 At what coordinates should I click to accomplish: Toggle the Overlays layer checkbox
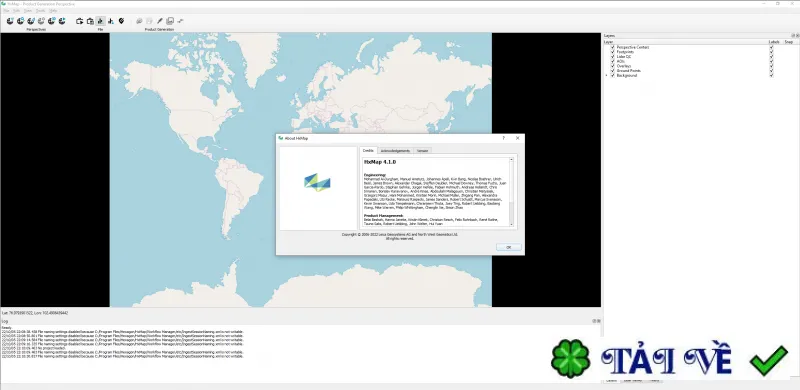click(x=613, y=66)
